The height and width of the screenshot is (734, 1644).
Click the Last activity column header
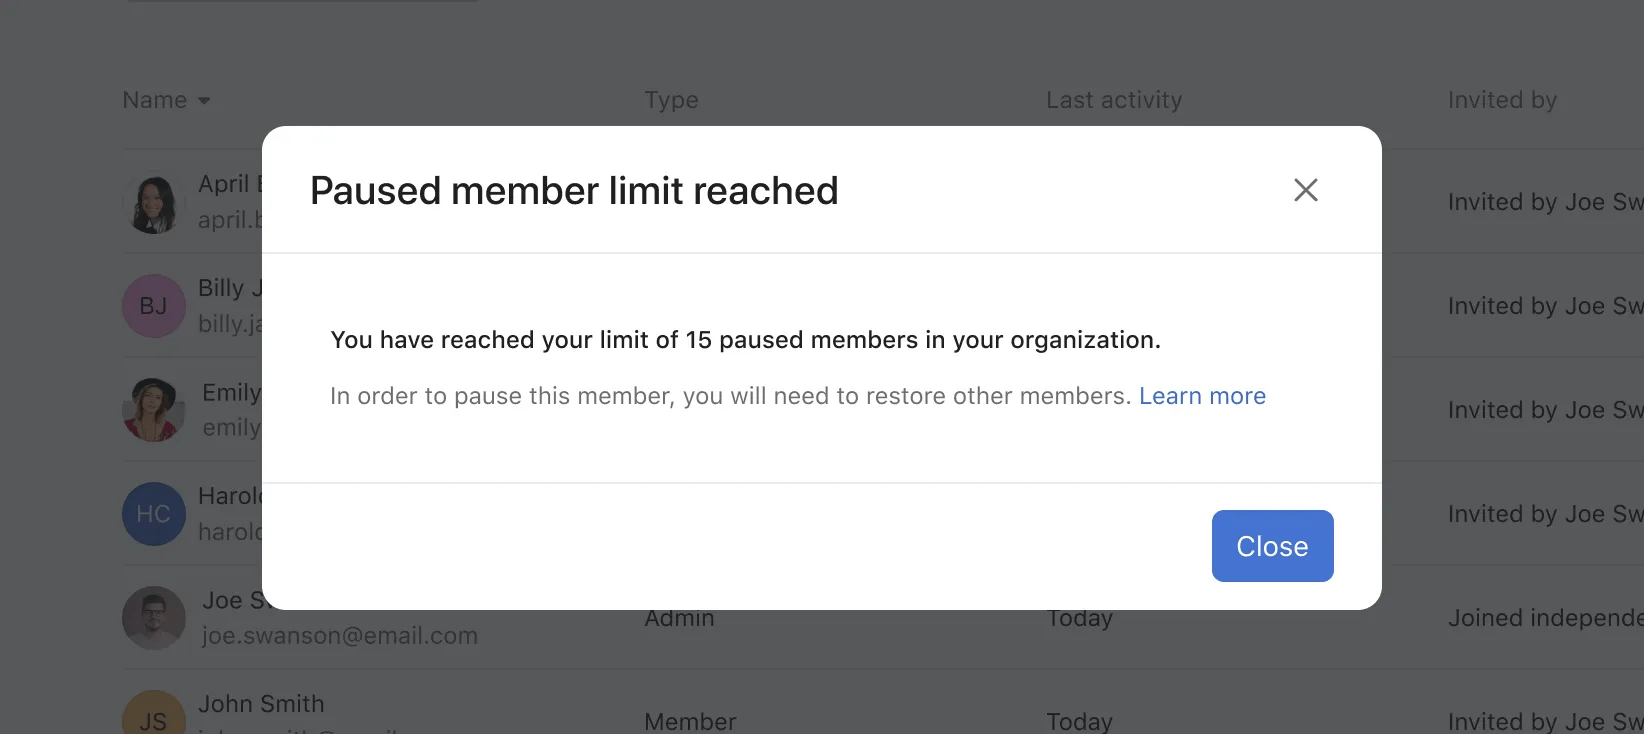click(1113, 100)
